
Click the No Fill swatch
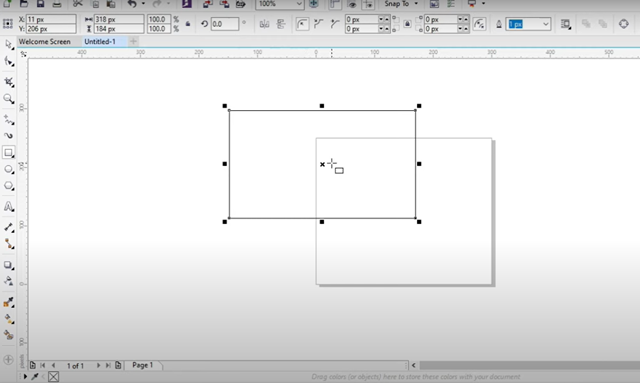[x=53, y=376]
